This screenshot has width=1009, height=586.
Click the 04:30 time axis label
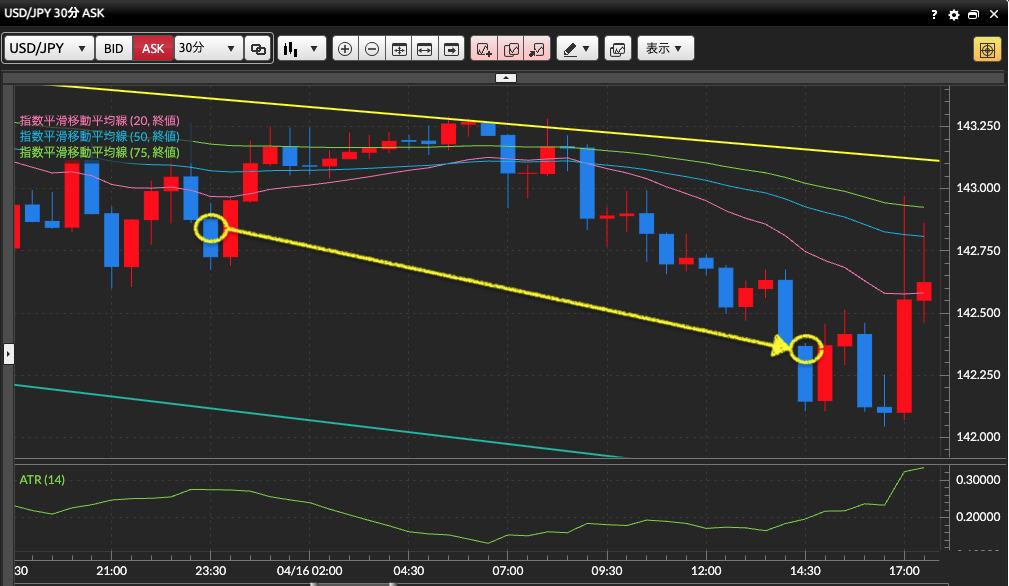409,571
